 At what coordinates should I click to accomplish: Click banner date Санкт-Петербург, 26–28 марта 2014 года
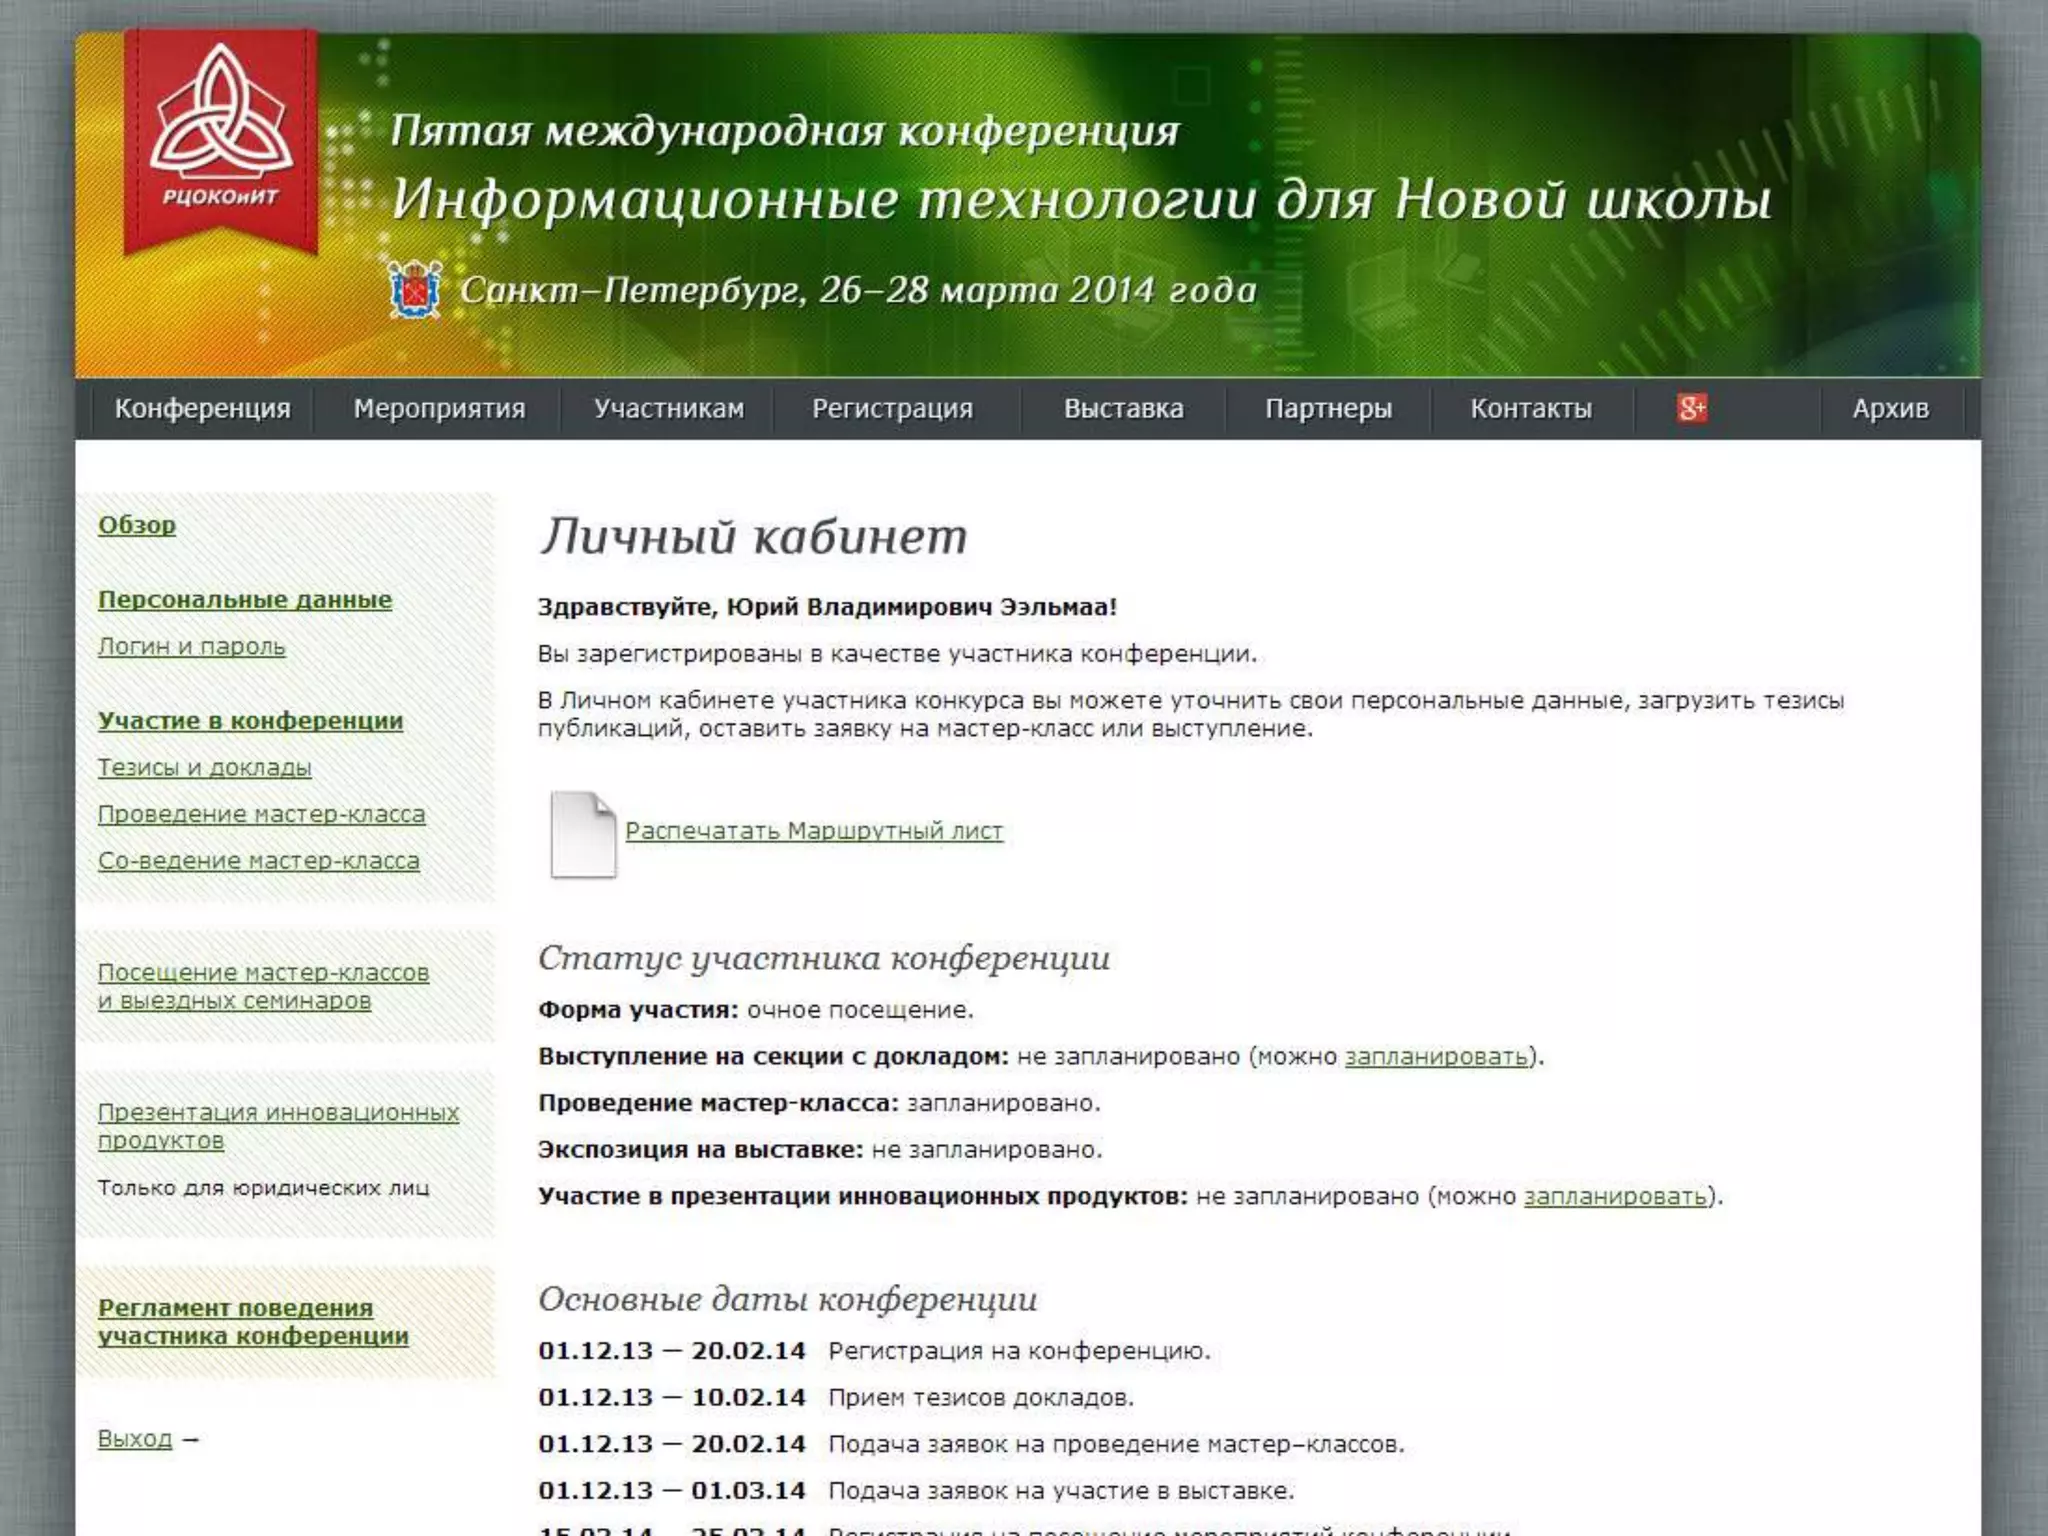pyautogui.click(x=858, y=290)
